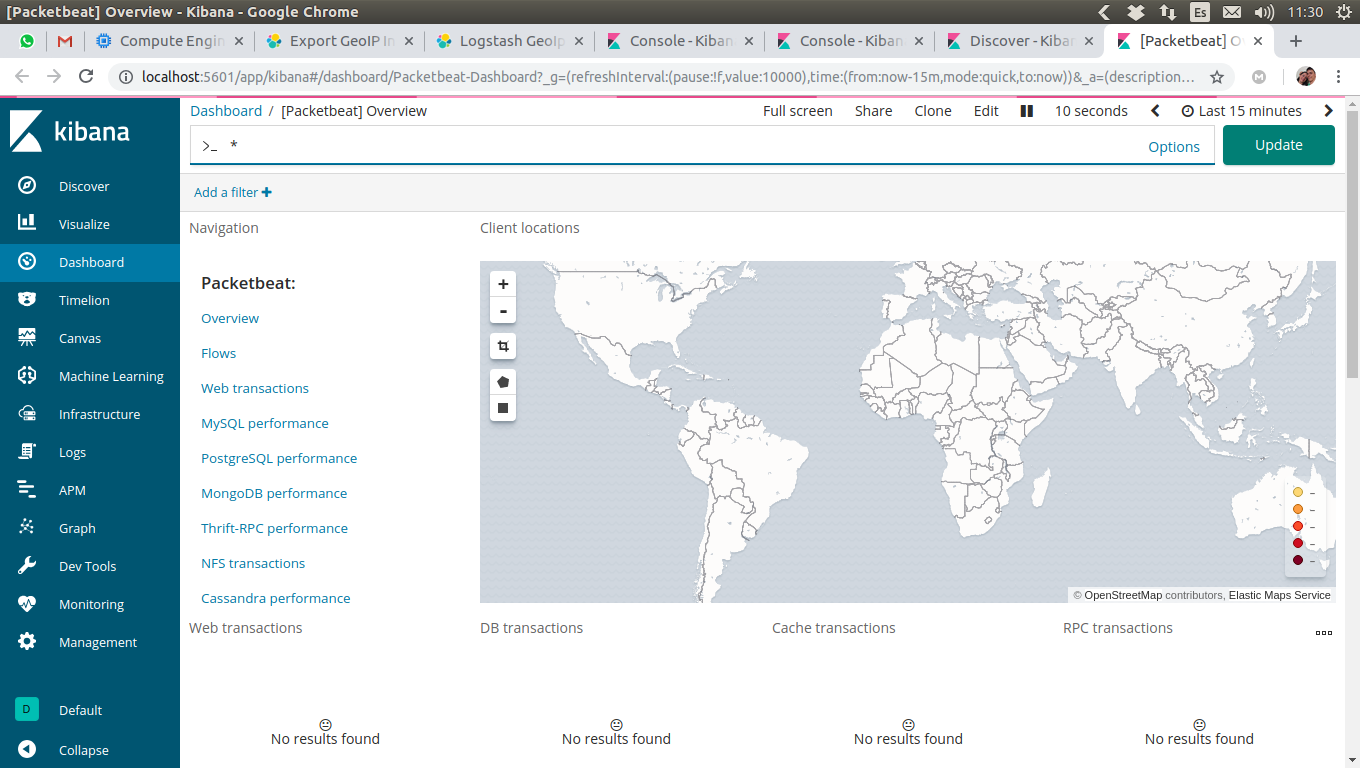1360x768 pixels.
Task: Open Cassandra performance link
Action: point(276,598)
